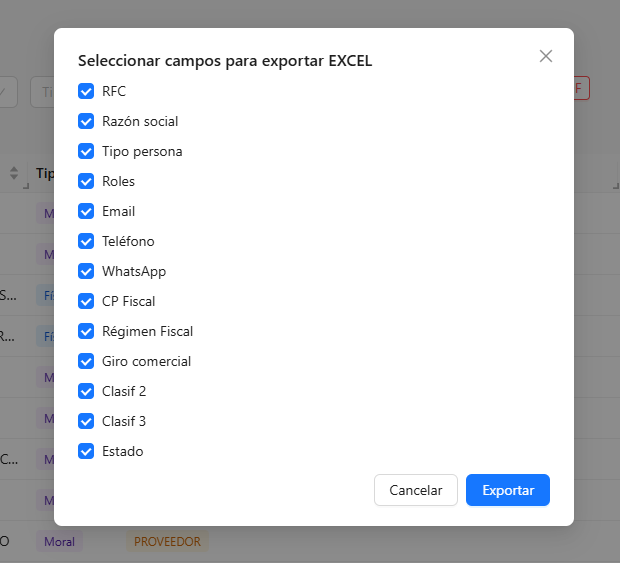Screen dimensions: 620x563
Task: Click the Cancelar button
Action: [416, 490]
